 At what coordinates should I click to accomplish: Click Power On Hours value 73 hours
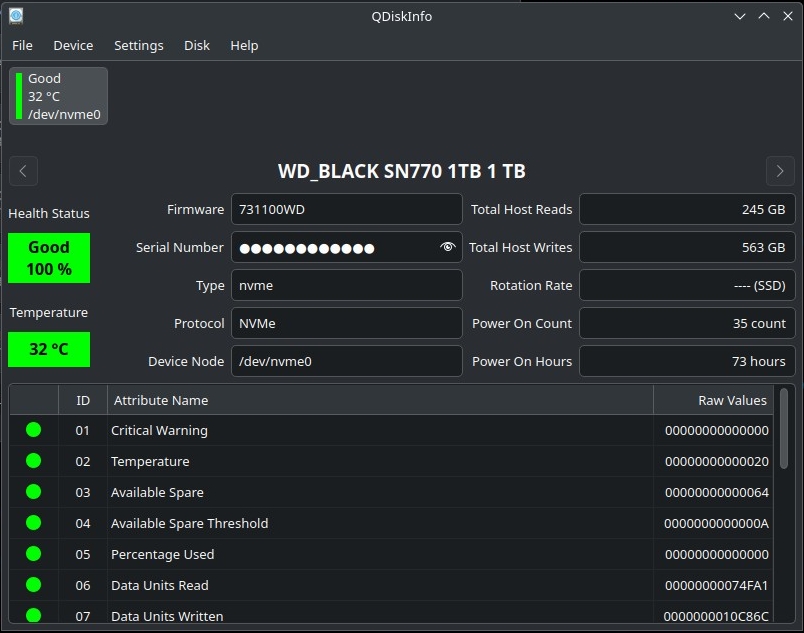pos(687,361)
